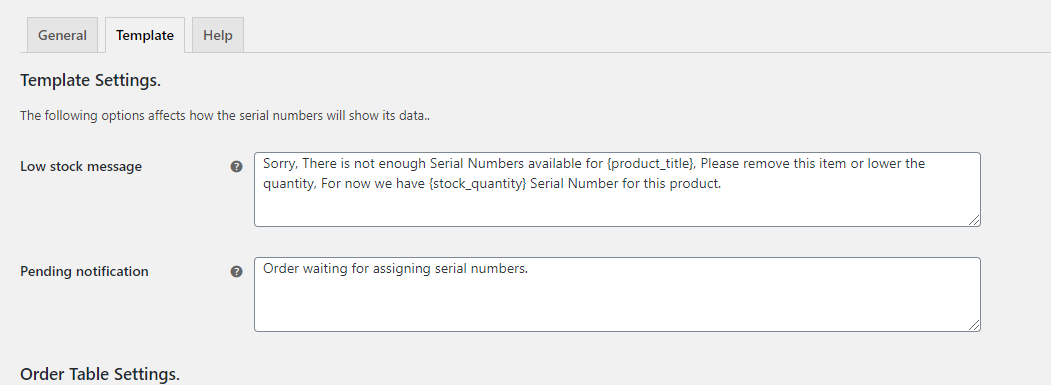
Task: Grab resize handle of Pending notification box
Action: [974, 325]
